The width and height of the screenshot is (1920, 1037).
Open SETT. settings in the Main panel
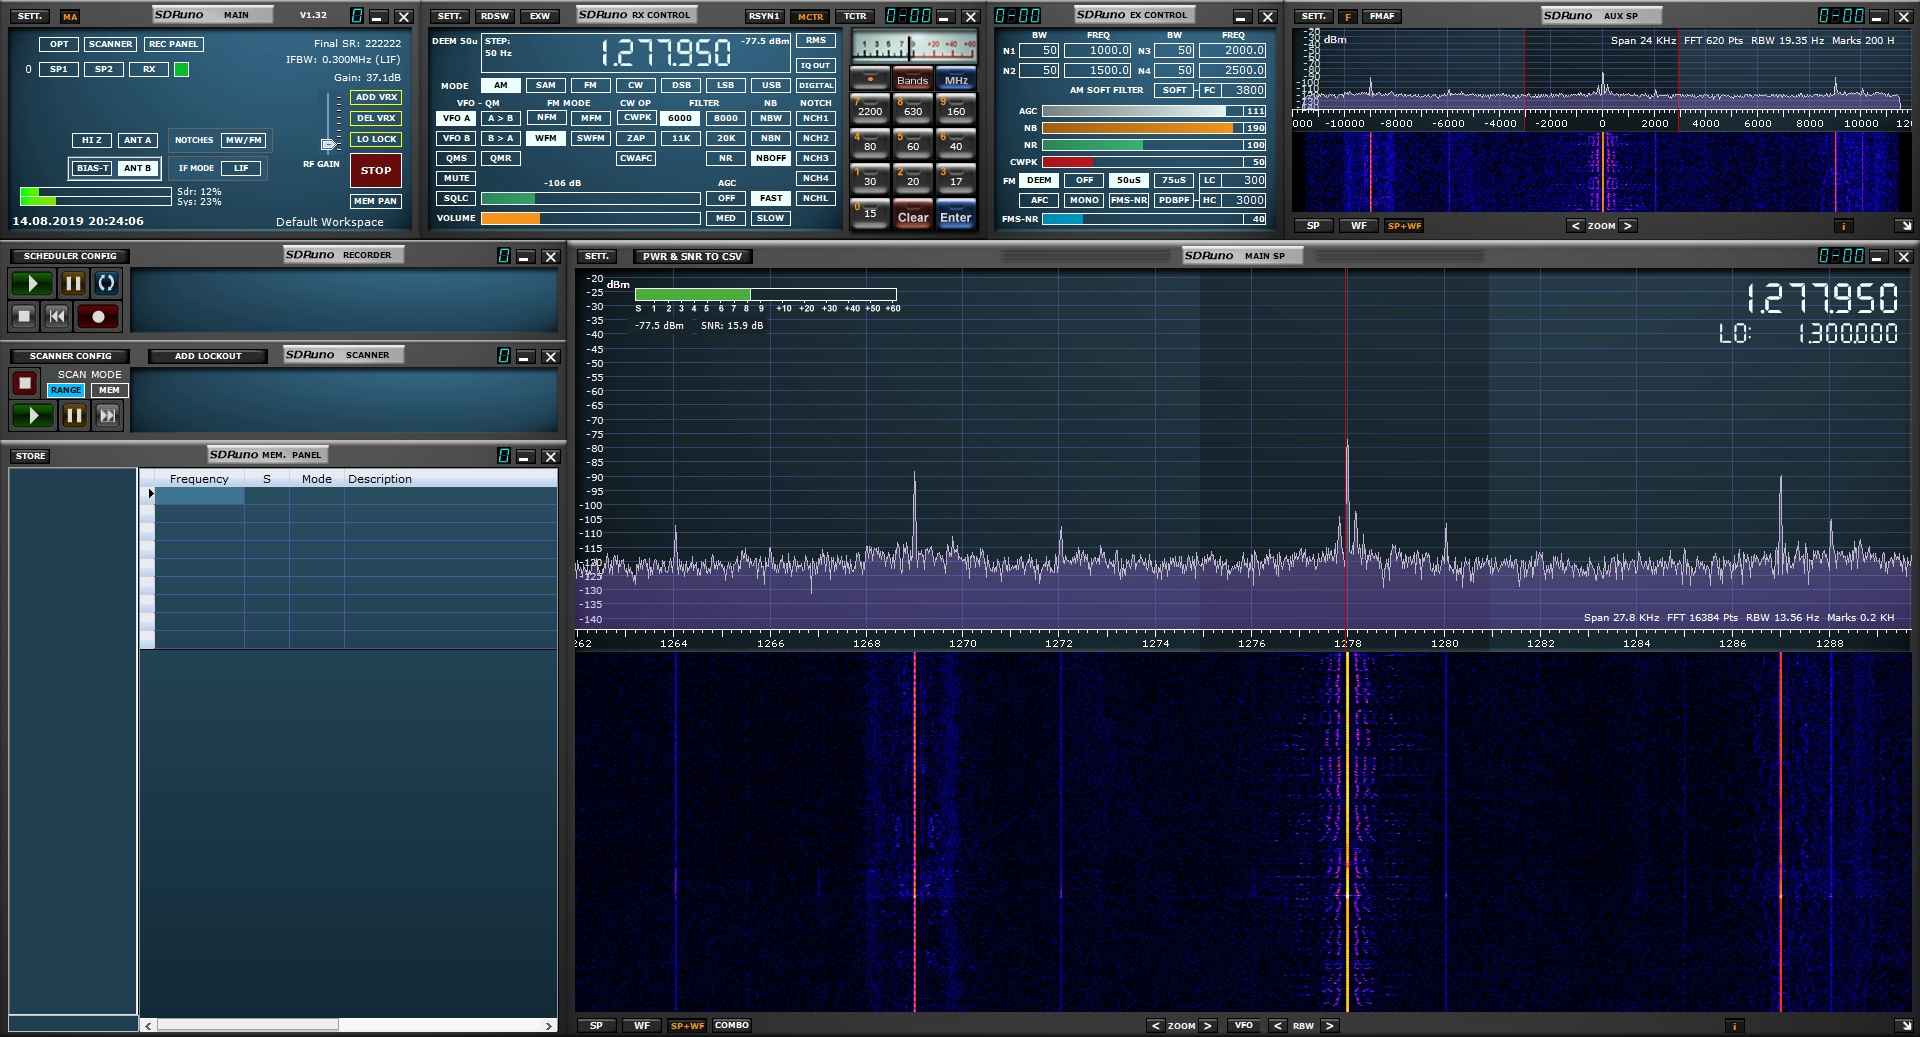point(30,16)
